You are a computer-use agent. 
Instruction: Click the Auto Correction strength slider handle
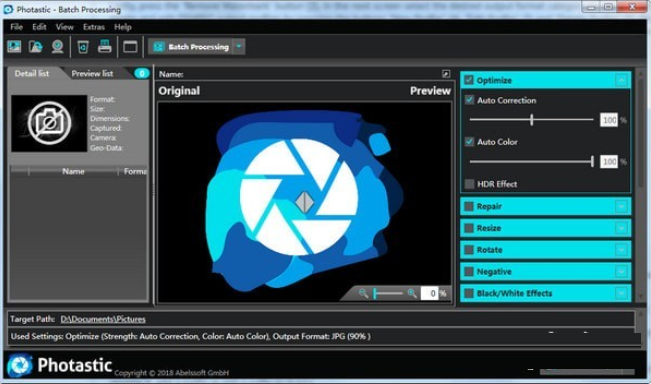(531, 120)
